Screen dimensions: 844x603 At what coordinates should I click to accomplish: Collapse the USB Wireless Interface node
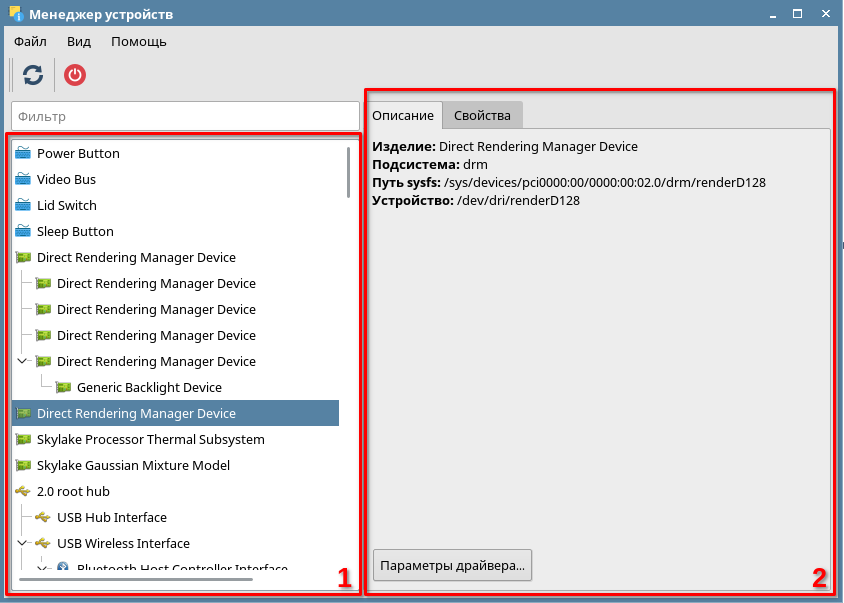coord(23,543)
